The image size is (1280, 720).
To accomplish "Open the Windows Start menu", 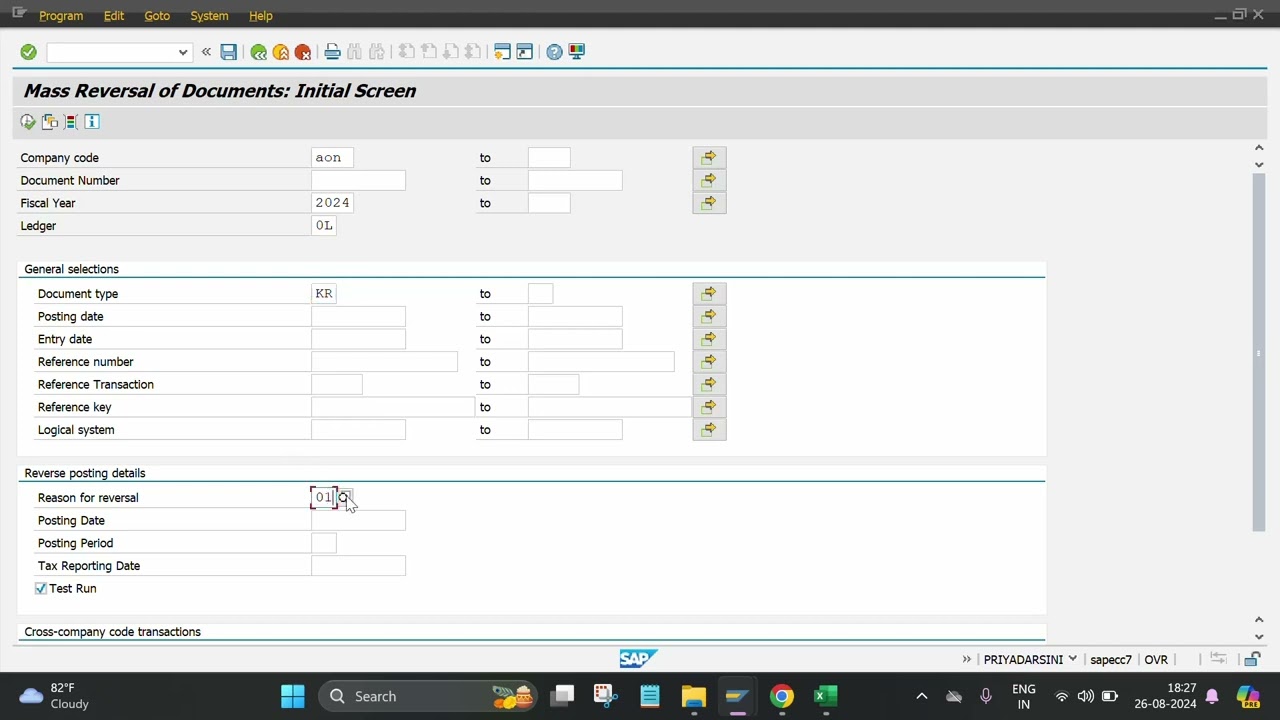I will point(293,696).
